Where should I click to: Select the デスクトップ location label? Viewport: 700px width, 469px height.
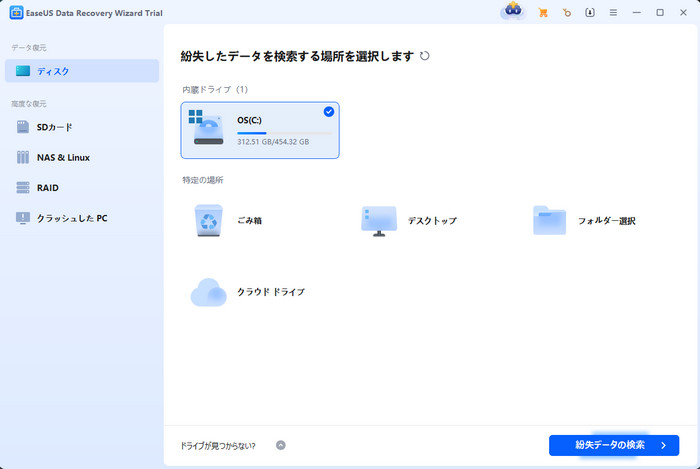point(432,220)
